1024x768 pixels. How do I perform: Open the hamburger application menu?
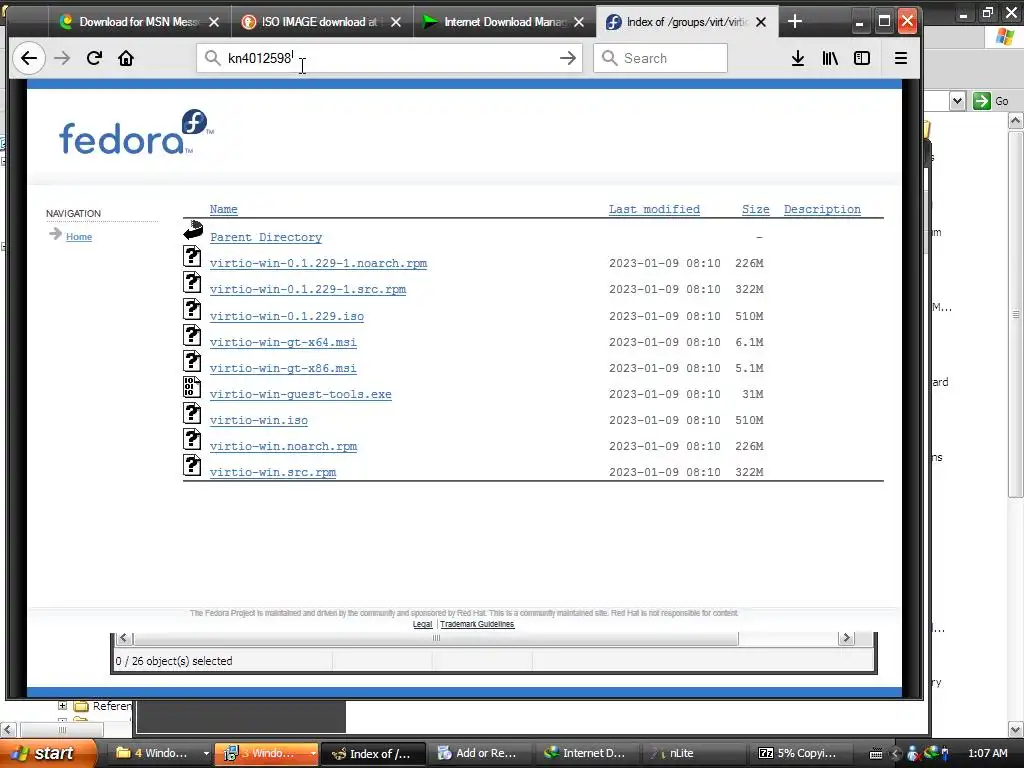coord(901,58)
